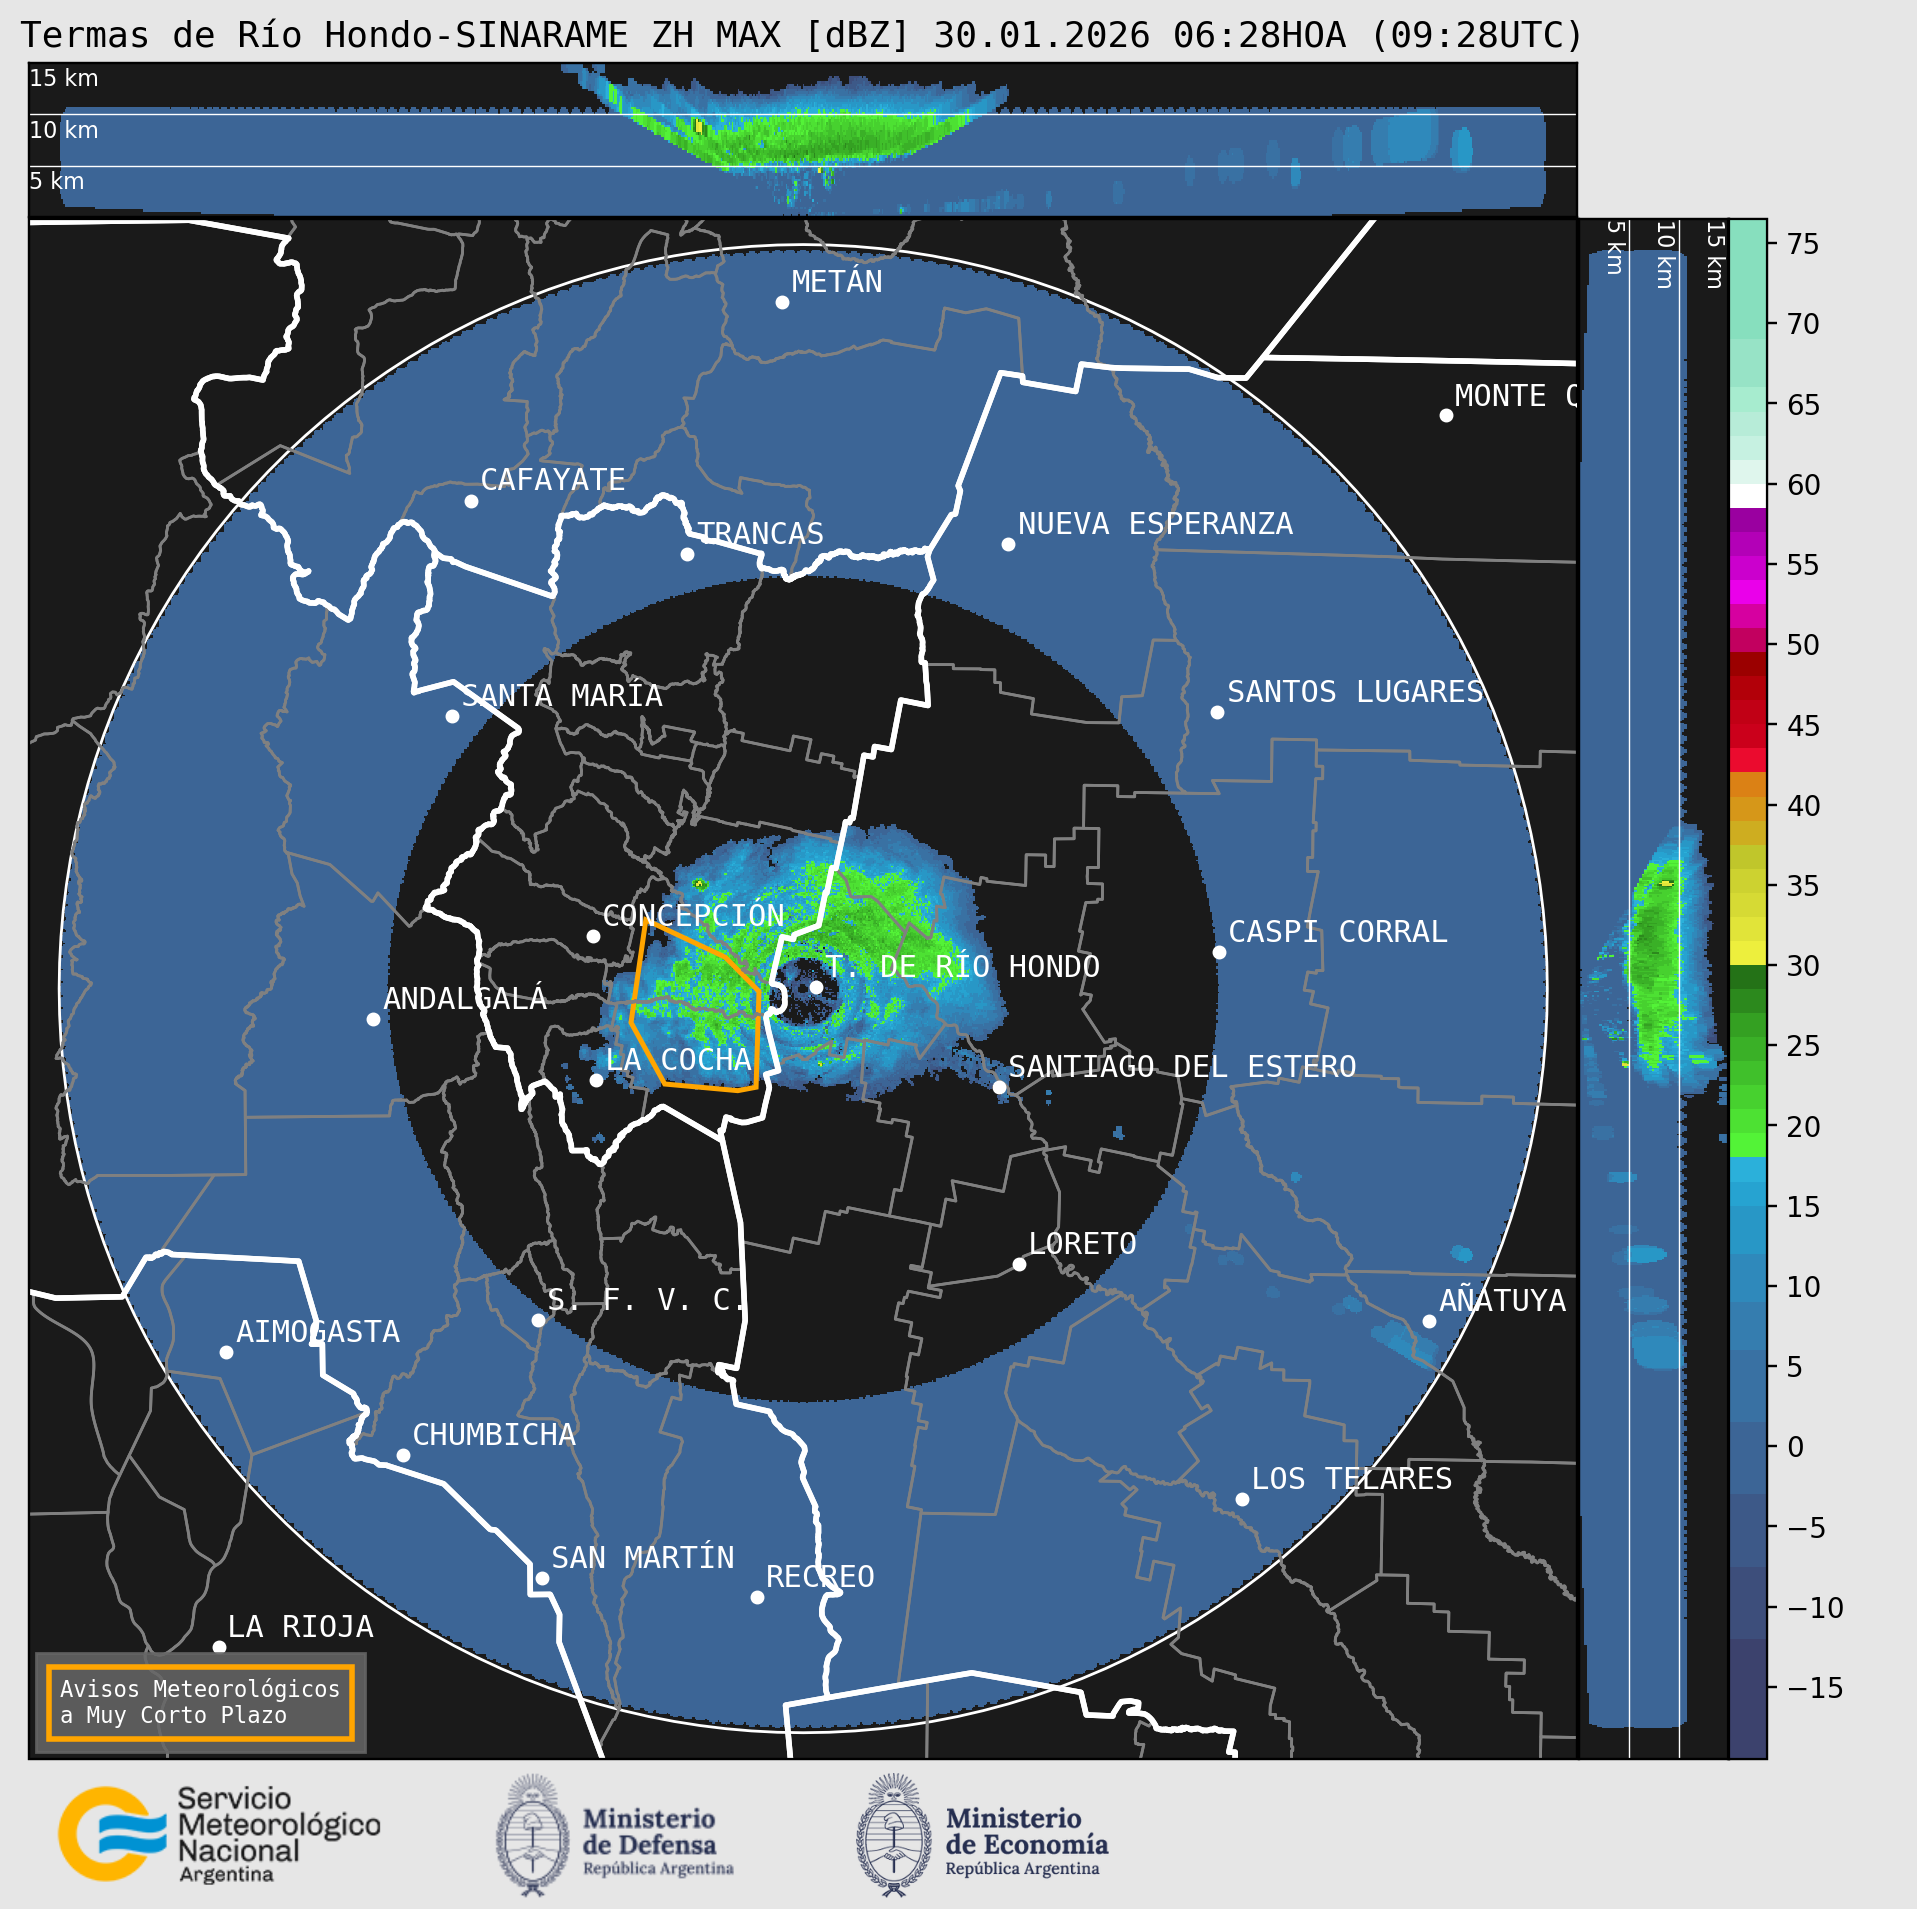This screenshot has height=1909, width=1917.
Task: Click the Cafayate city marker dot
Action: pyautogui.click(x=471, y=501)
